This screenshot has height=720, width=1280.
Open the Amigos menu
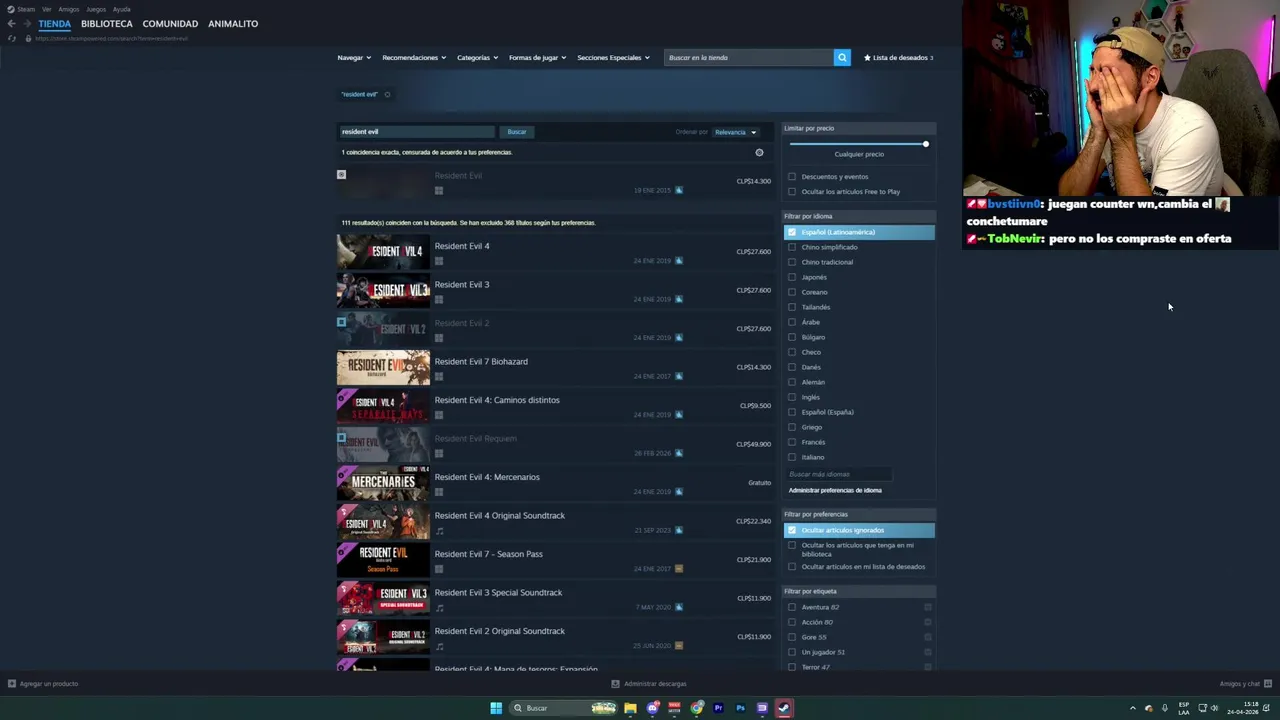[68, 9]
